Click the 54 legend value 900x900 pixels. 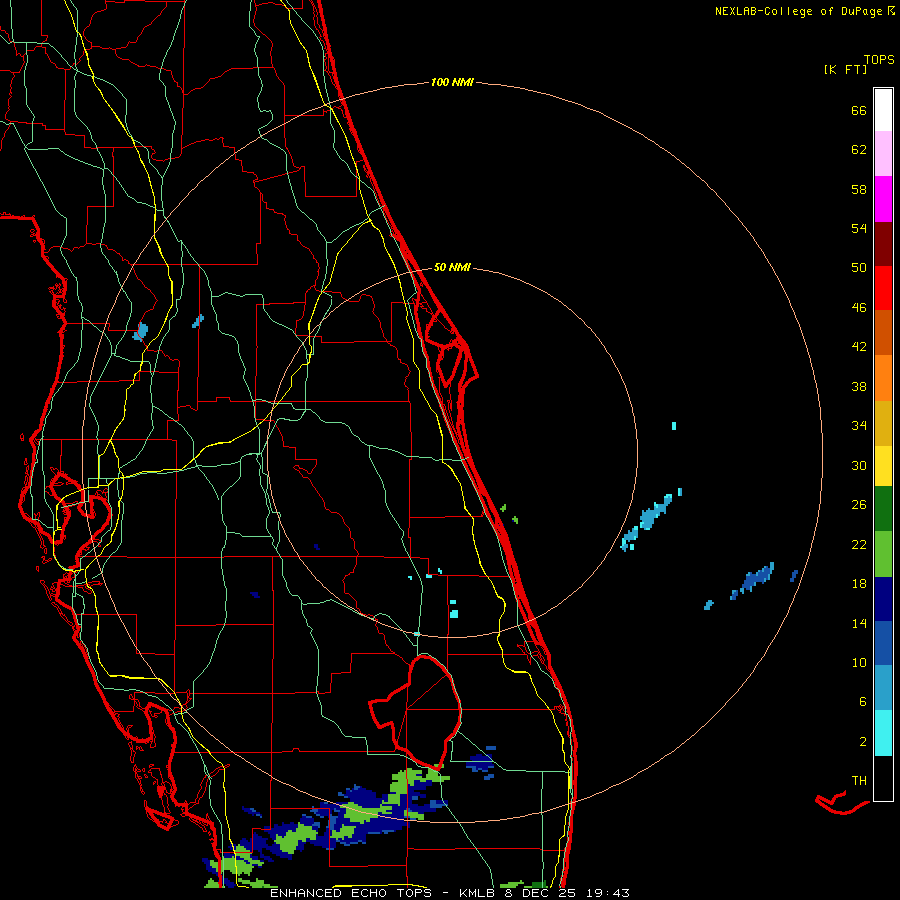click(x=859, y=228)
